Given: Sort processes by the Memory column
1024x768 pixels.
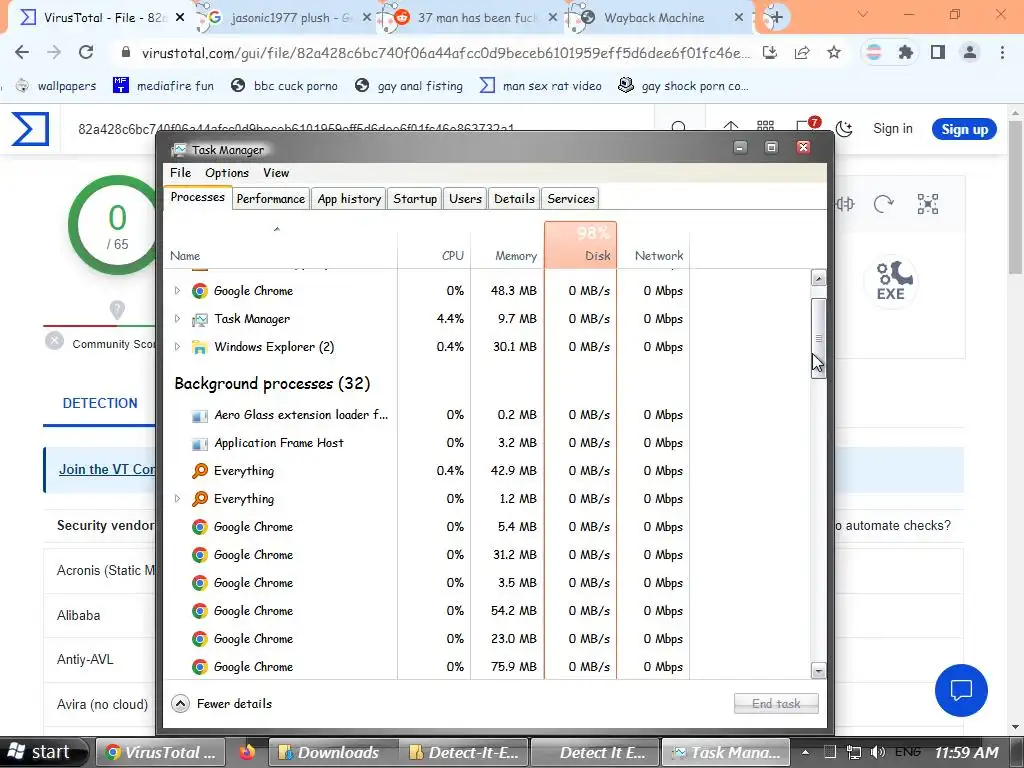Looking at the screenshot, I should pyautogui.click(x=507, y=245).
